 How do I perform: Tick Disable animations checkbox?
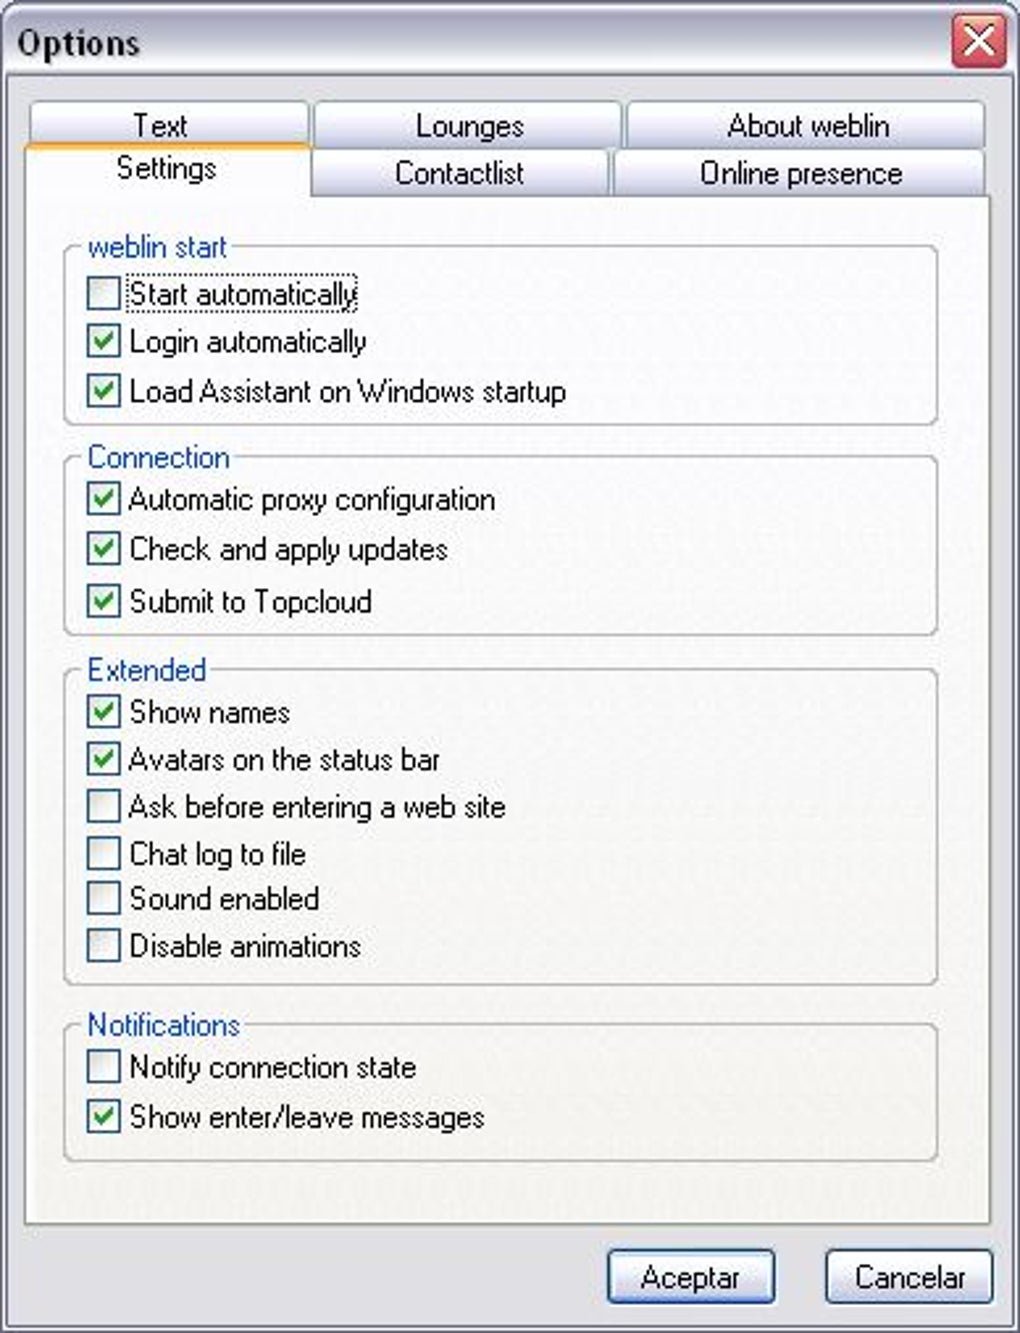tap(103, 946)
